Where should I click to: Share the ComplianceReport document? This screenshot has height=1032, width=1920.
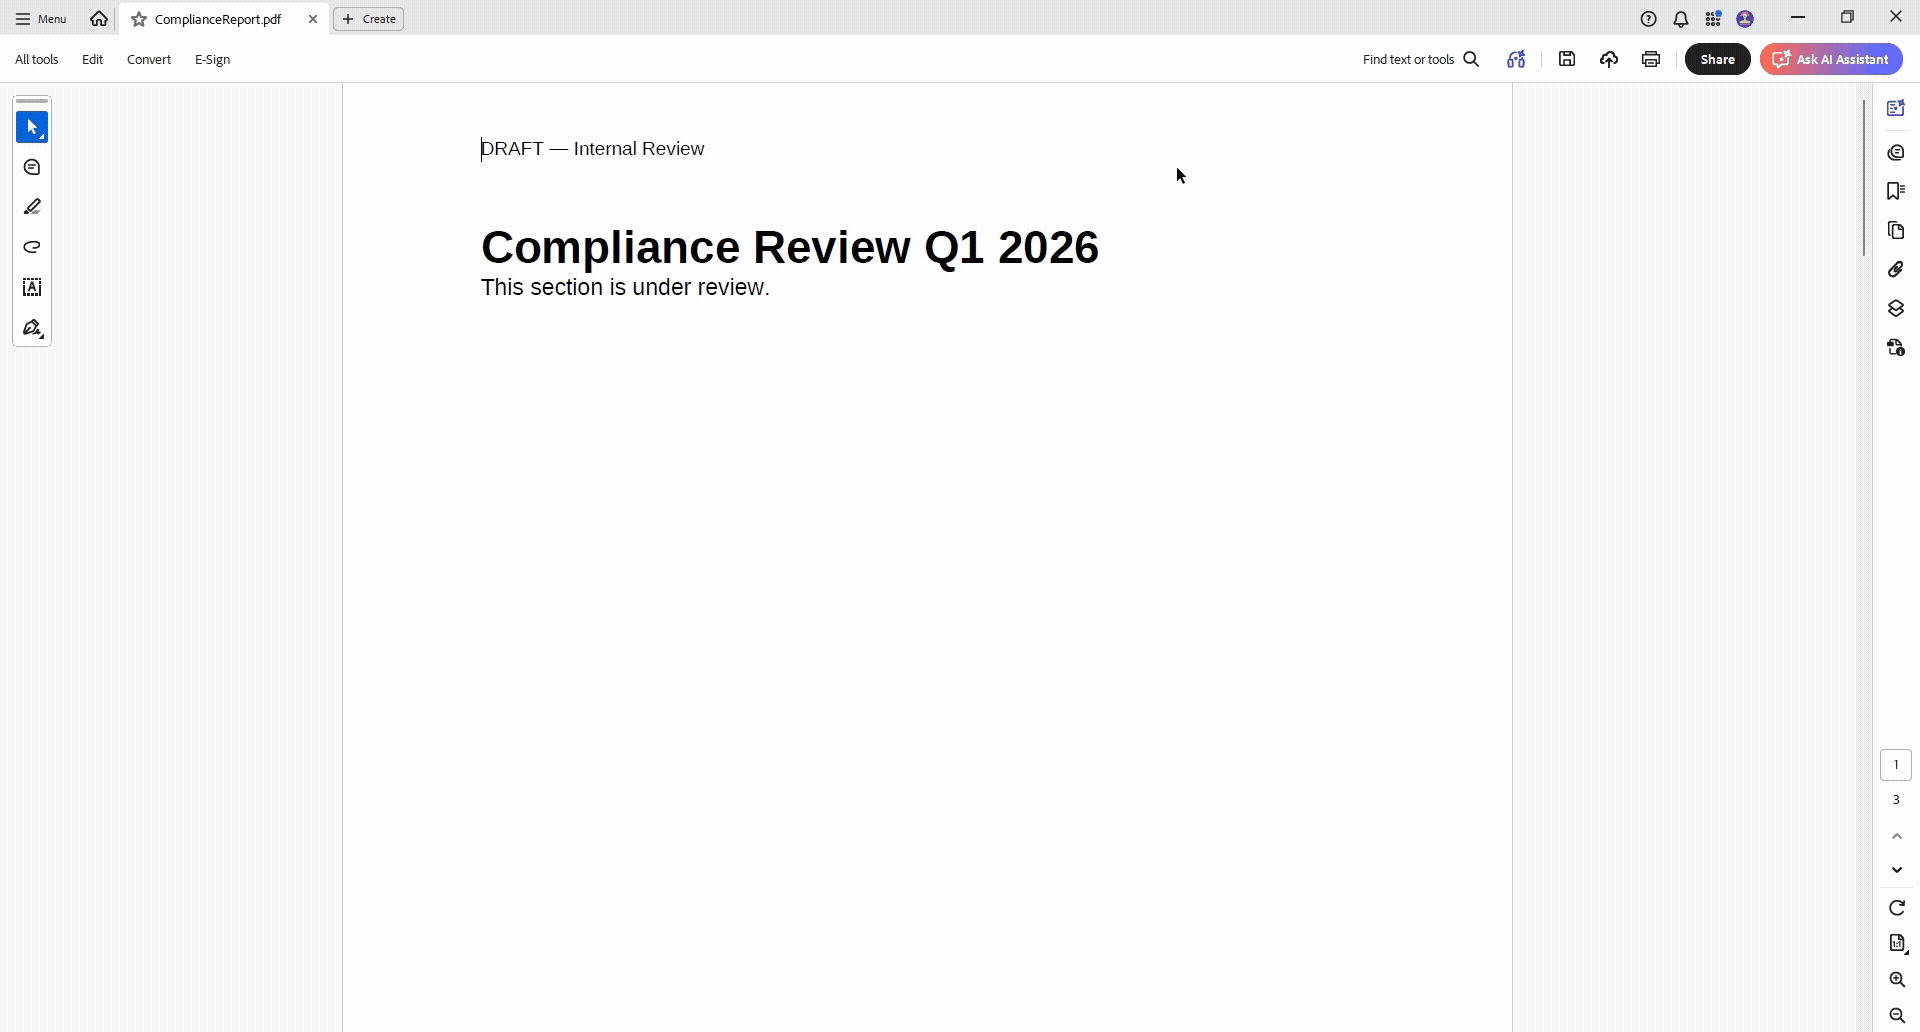[x=1717, y=59]
